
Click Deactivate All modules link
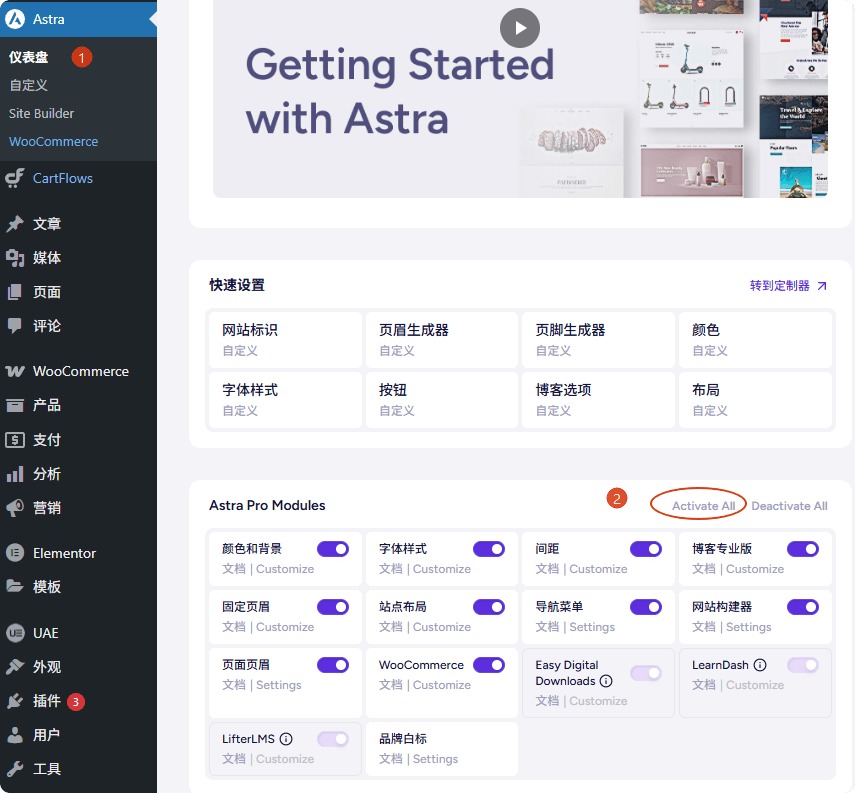789,506
